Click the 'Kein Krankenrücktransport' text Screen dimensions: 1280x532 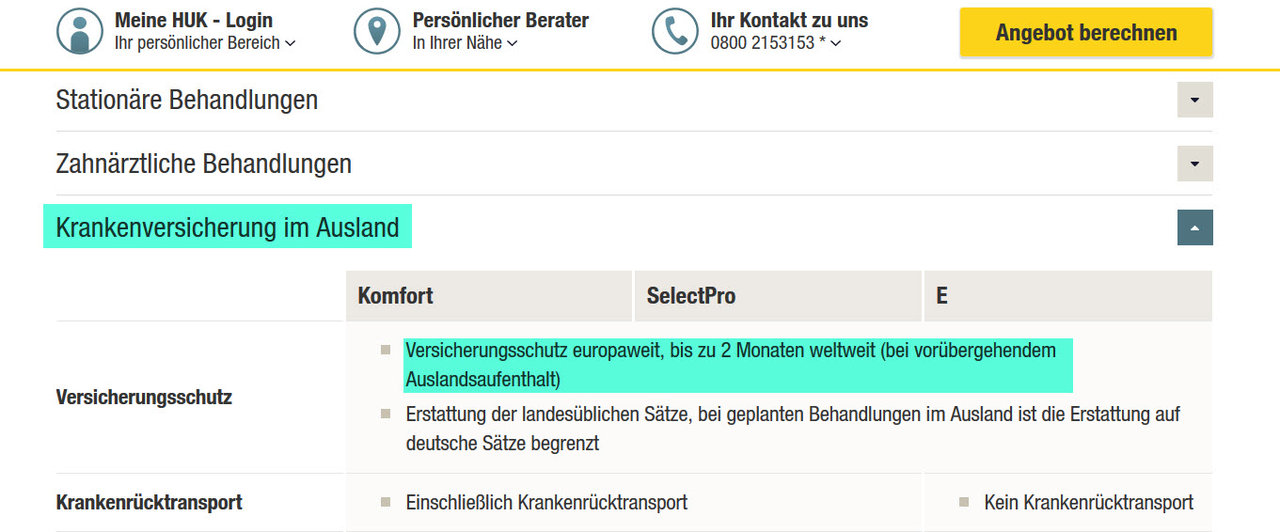(x=1088, y=502)
